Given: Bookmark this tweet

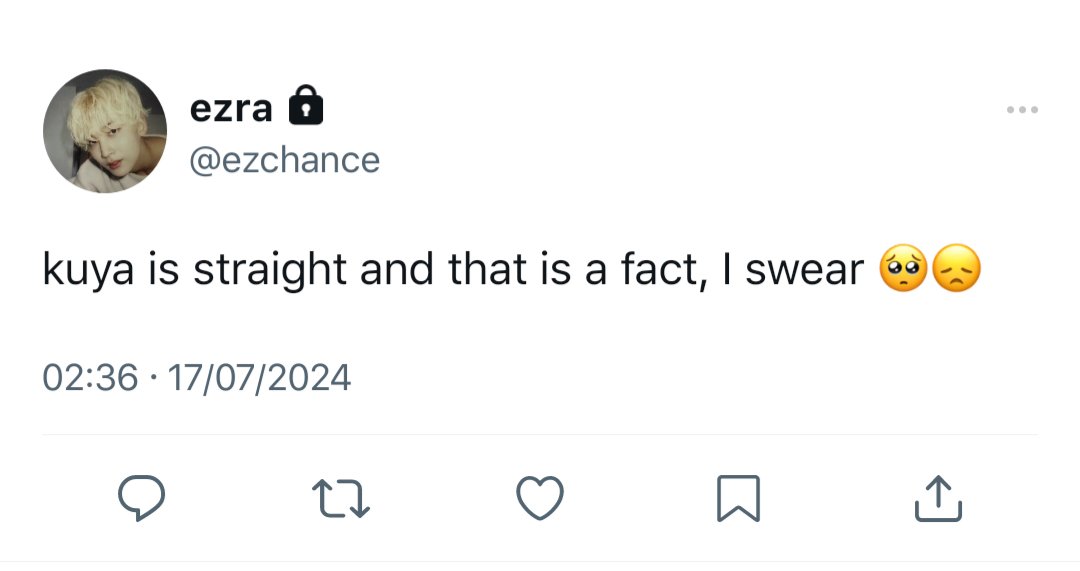Looking at the screenshot, I should pyautogui.click(x=739, y=498).
